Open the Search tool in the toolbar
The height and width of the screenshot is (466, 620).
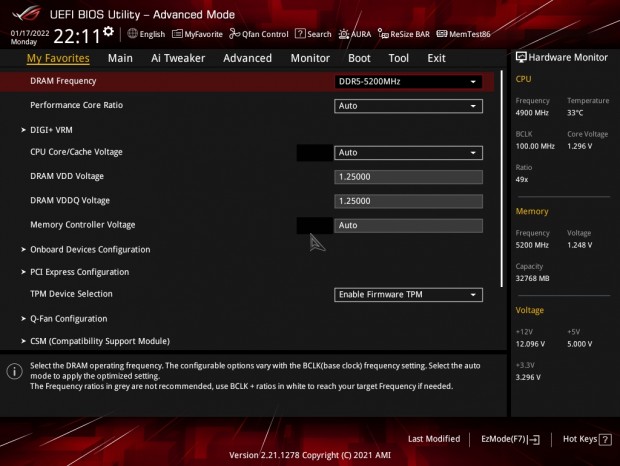[314, 34]
